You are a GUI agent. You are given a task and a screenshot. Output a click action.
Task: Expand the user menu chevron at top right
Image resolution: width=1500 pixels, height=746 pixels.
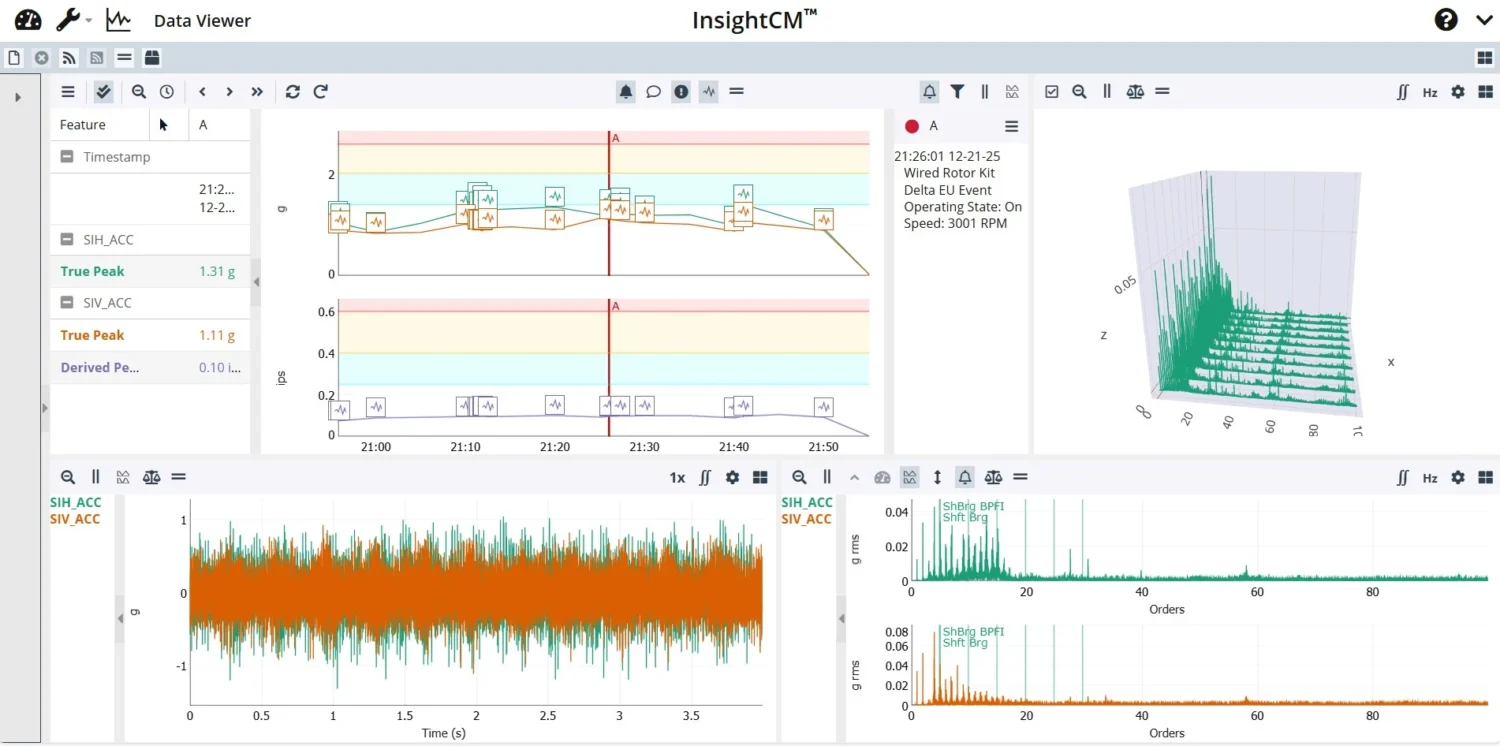tap(1483, 20)
